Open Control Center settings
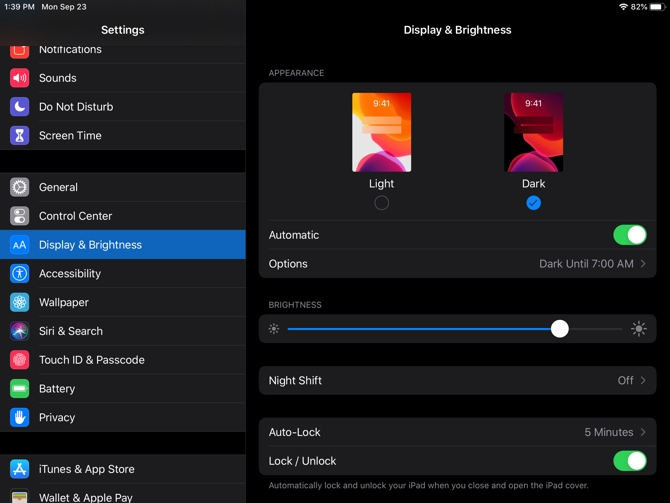Viewport: 670px width, 503px height. pyautogui.click(x=123, y=216)
